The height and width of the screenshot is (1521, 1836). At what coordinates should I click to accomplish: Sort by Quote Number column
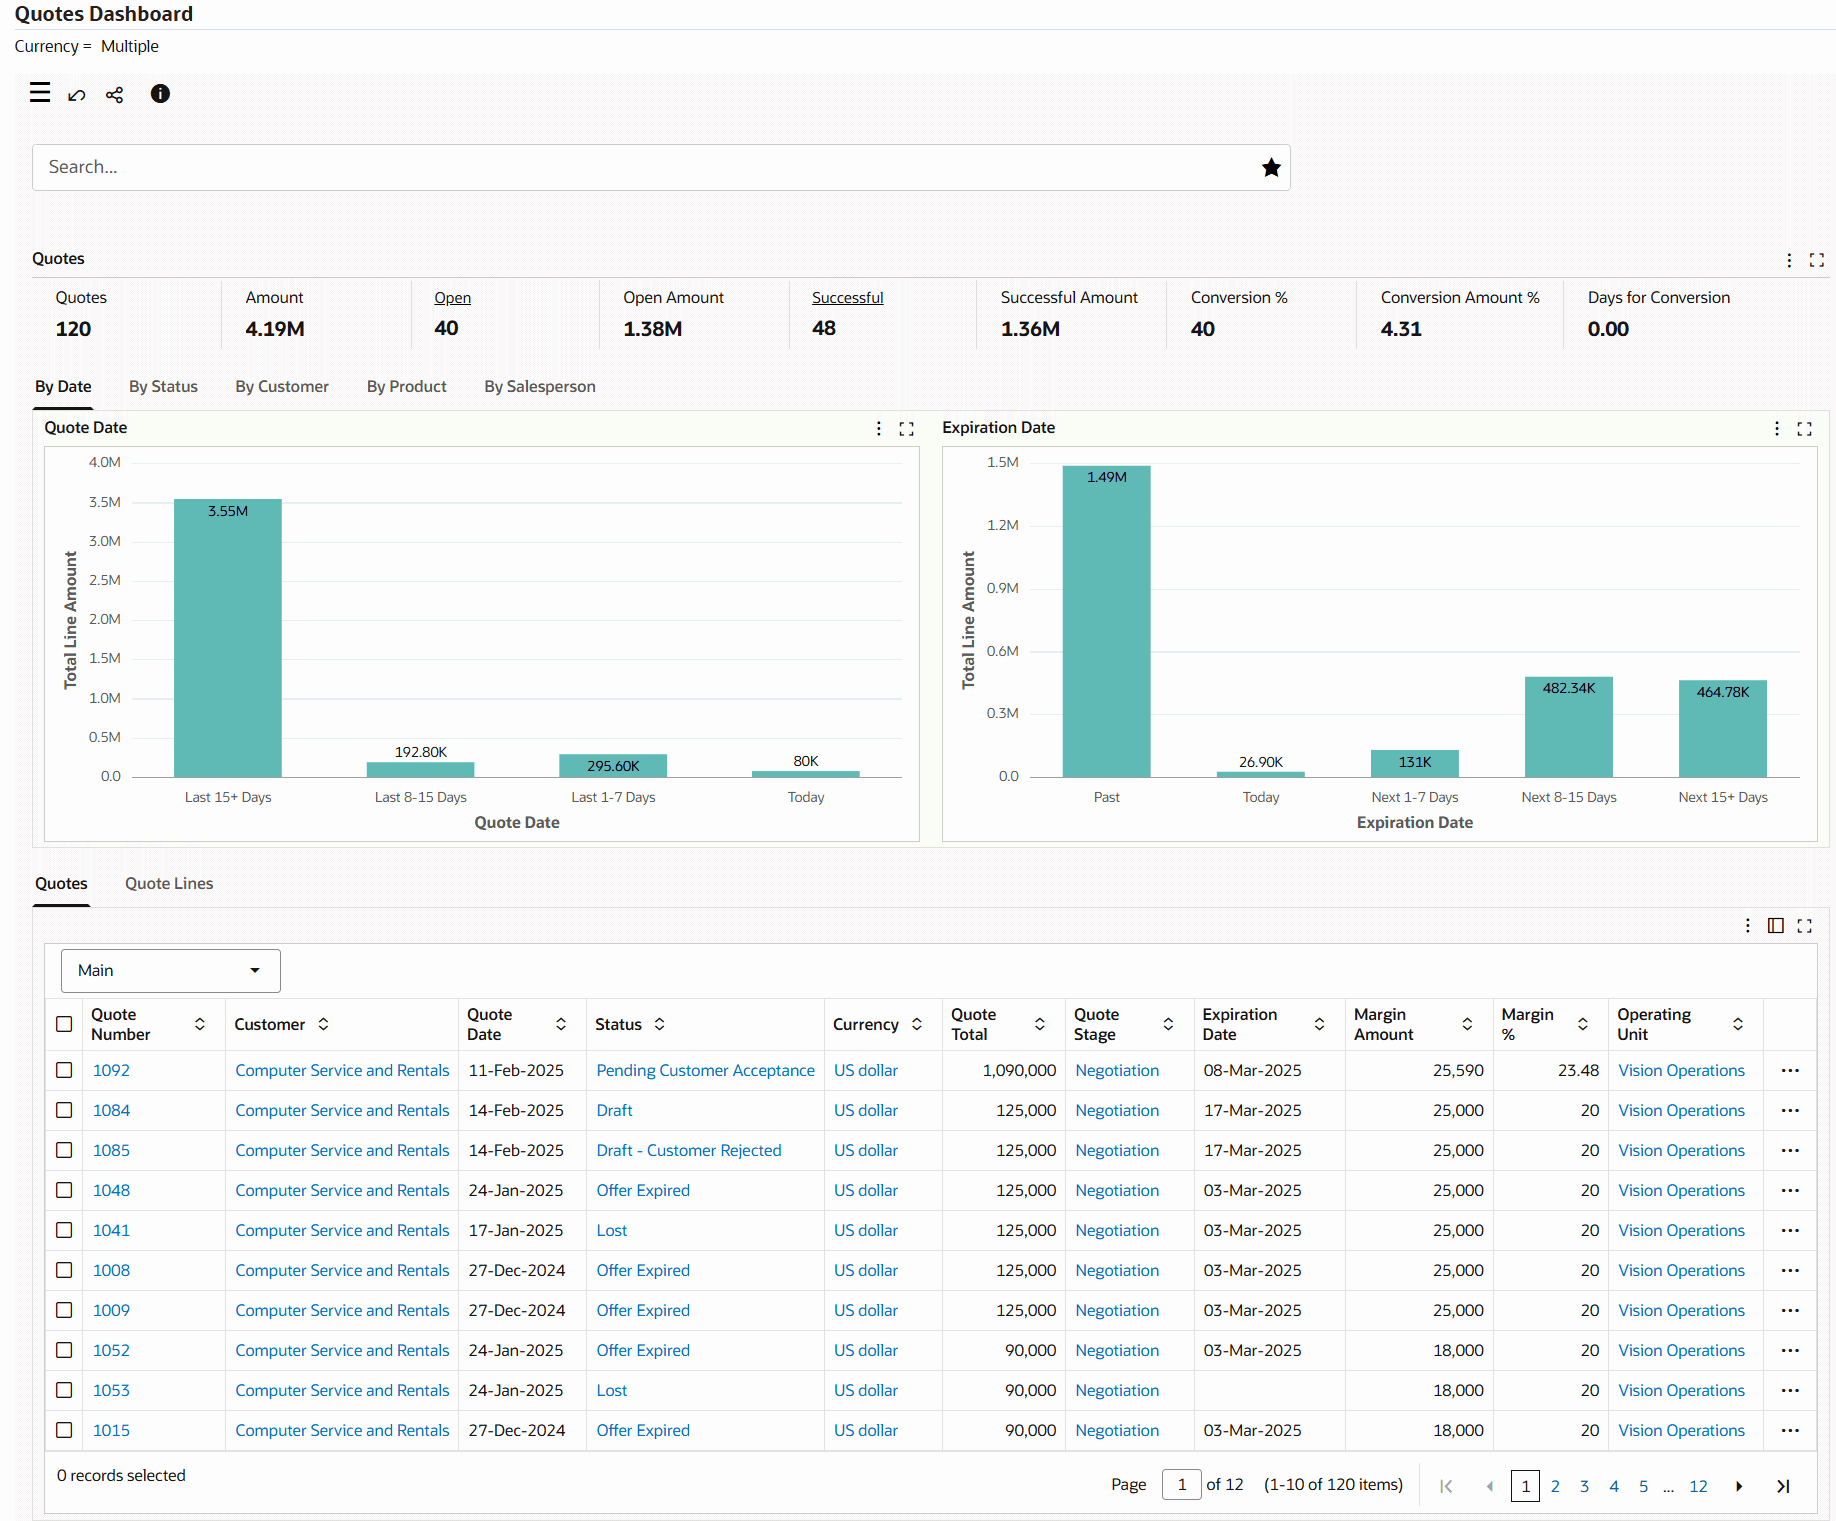pos(200,1025)
